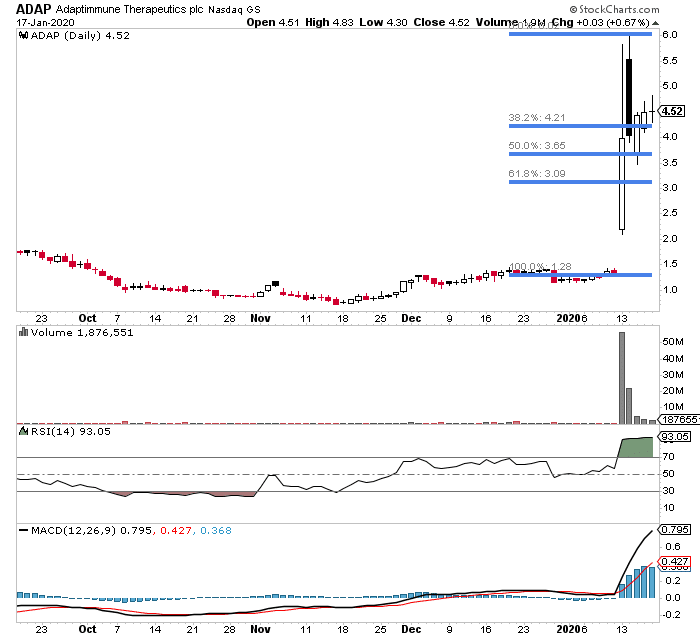
Task: Click the date text 17-Jan-2020
Action: [46, 22]
